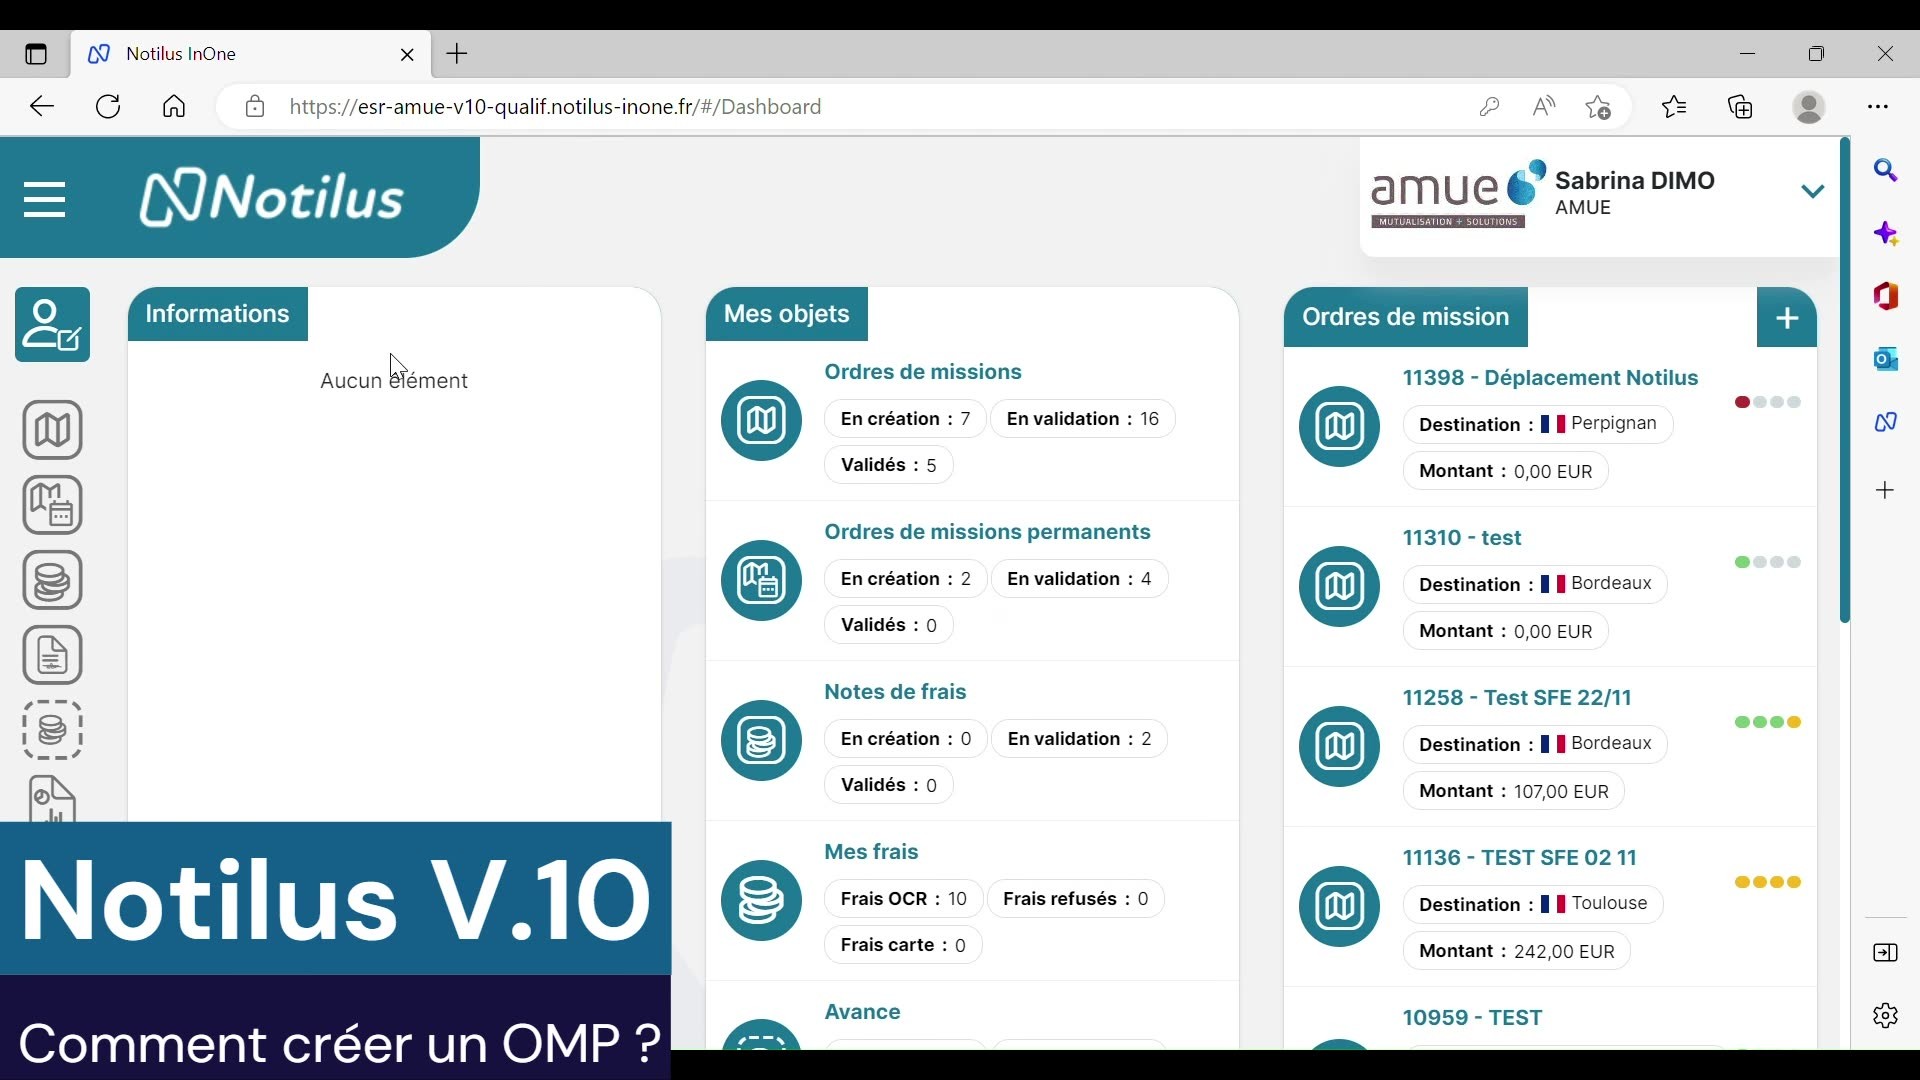Click status dots of mission 11258
The width and height of the screenshot is (1920, 1080).
1767,722
